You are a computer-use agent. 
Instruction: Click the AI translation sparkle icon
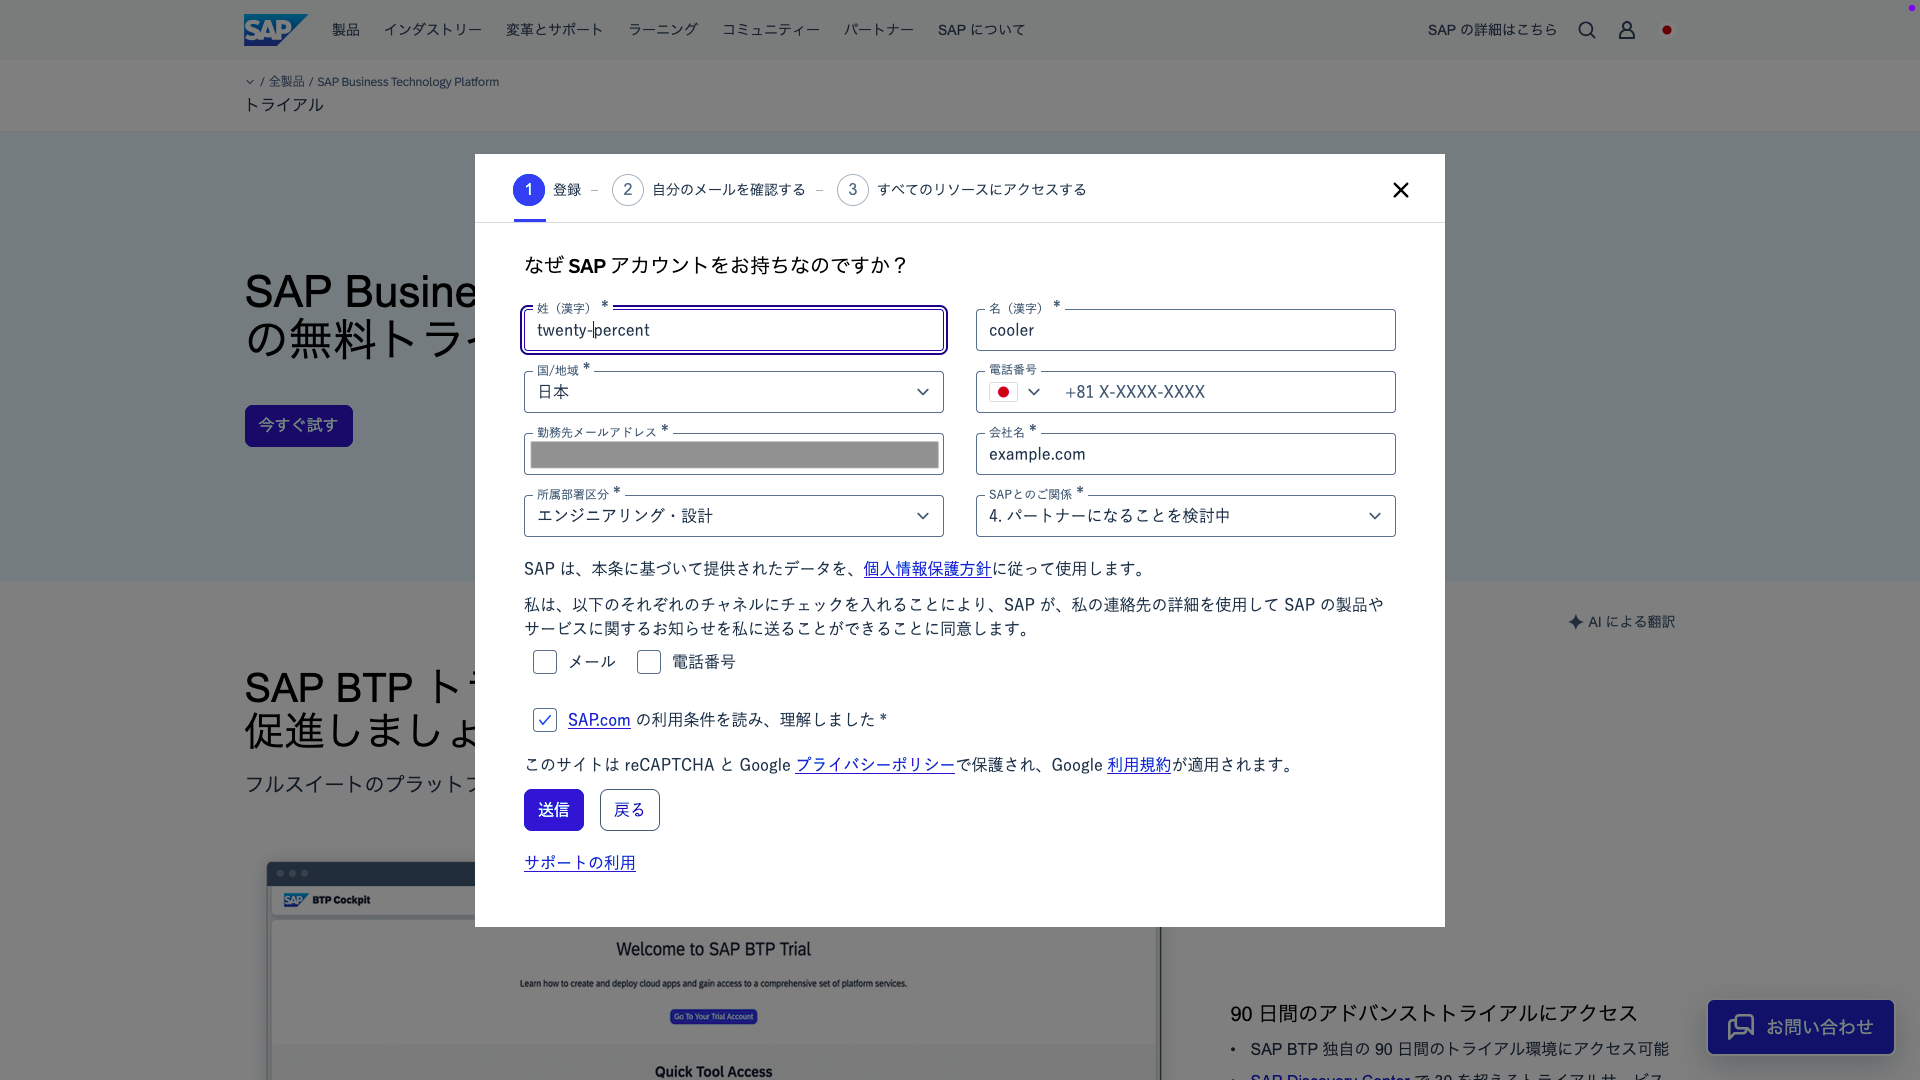pyautogui.click(x=1576, y=622)
